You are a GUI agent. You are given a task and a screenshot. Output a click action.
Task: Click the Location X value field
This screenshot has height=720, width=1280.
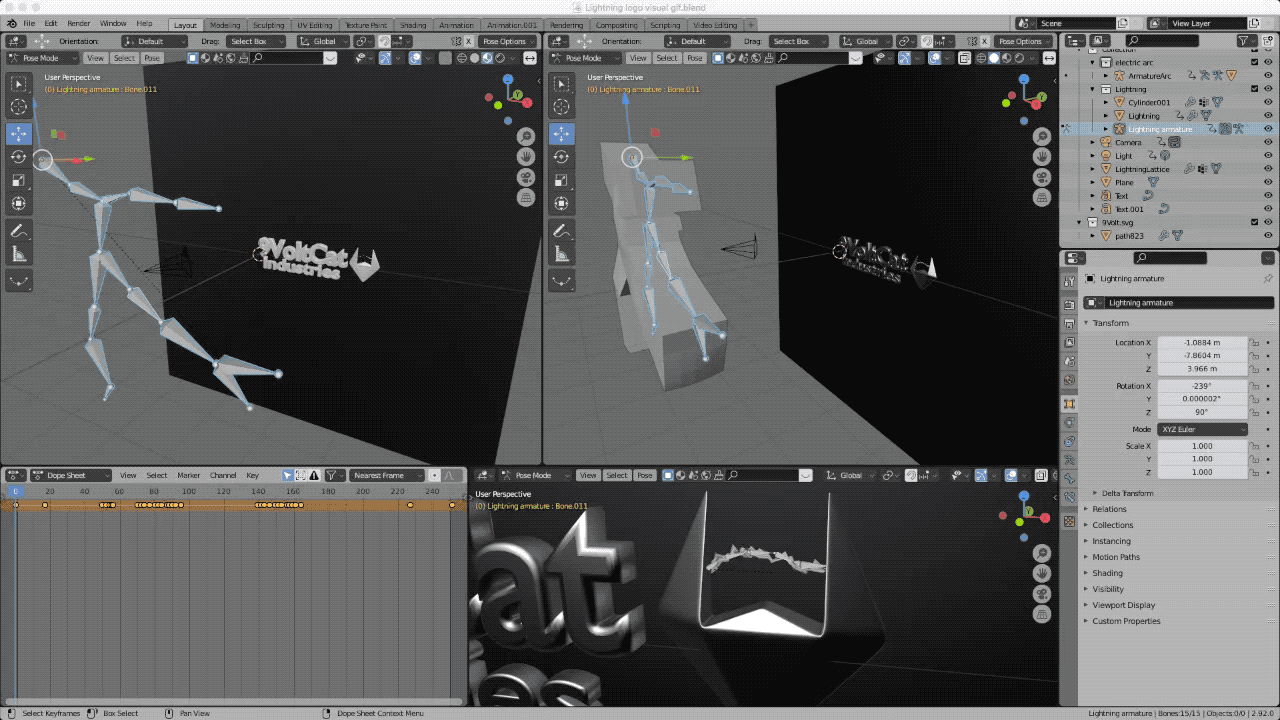[1202, 343]
